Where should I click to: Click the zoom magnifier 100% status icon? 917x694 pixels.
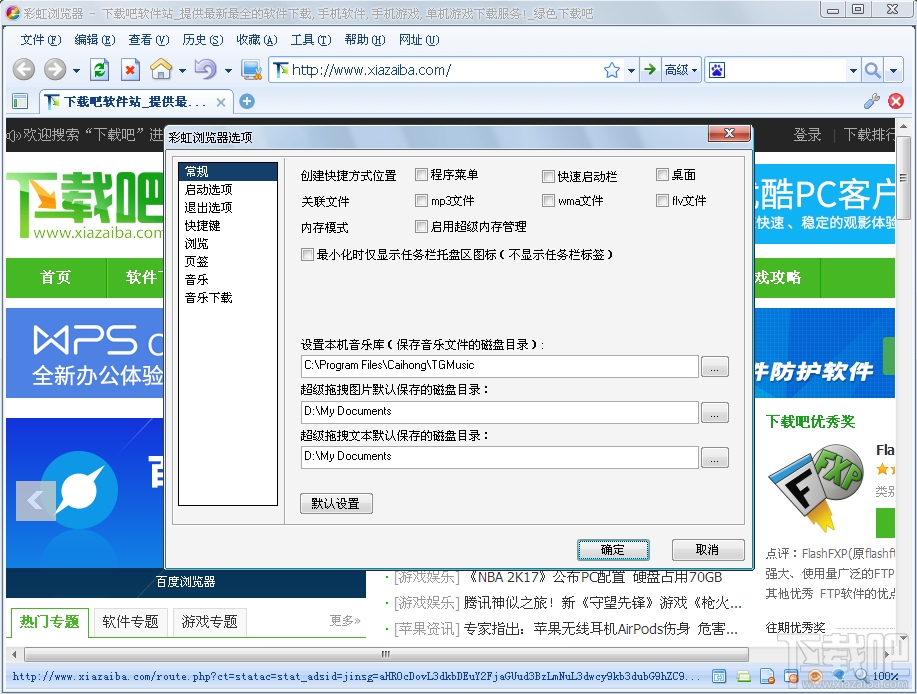click(861, 676)
